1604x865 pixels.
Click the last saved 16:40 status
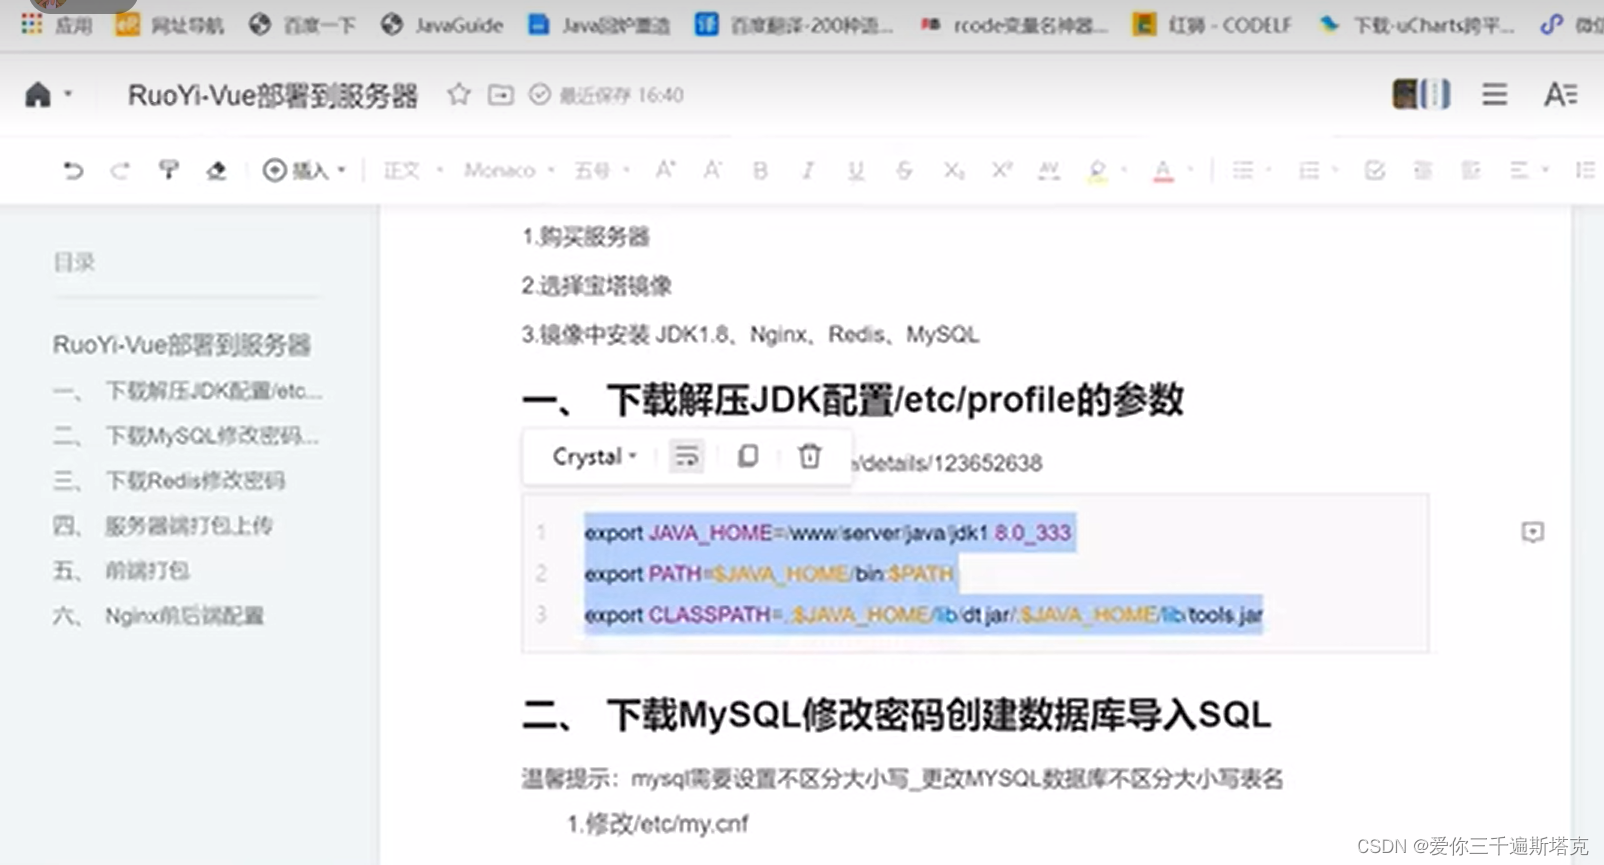click(606, 95)
